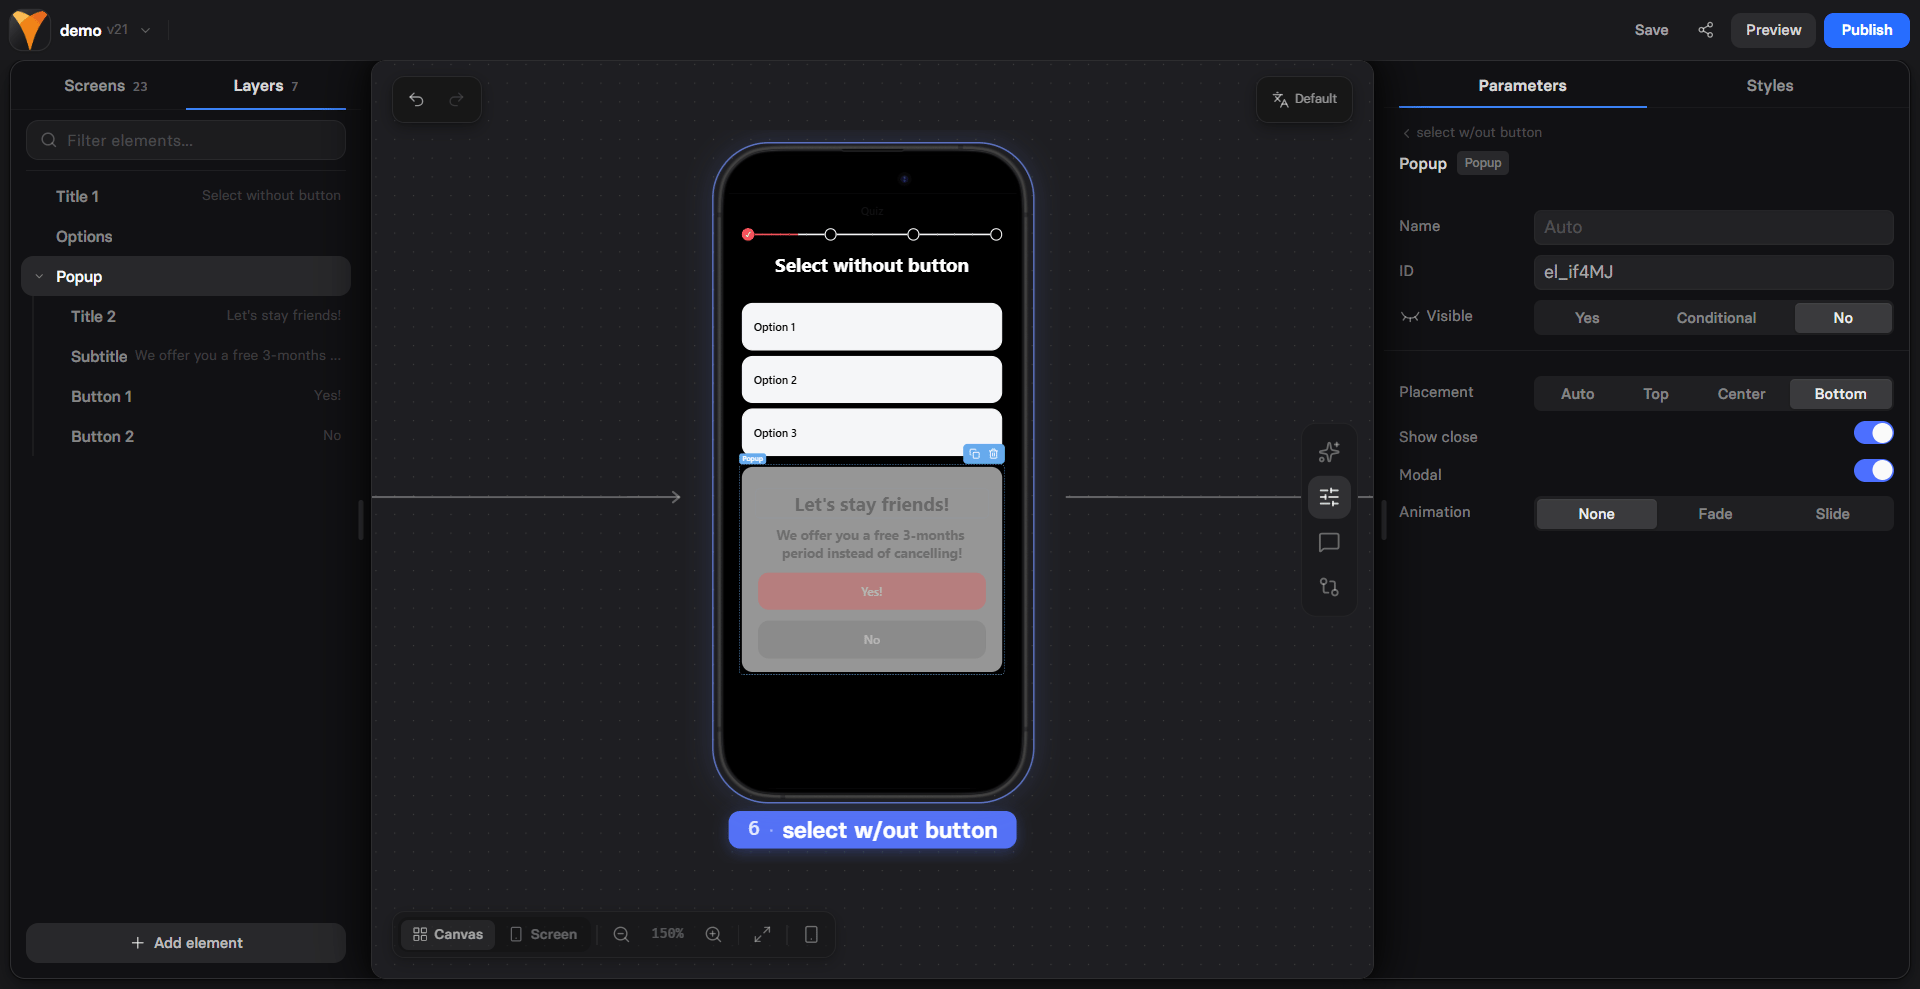Select the Options layer
The height and width of the screenshot is (989, 1920).
click(x=186, y=236)
